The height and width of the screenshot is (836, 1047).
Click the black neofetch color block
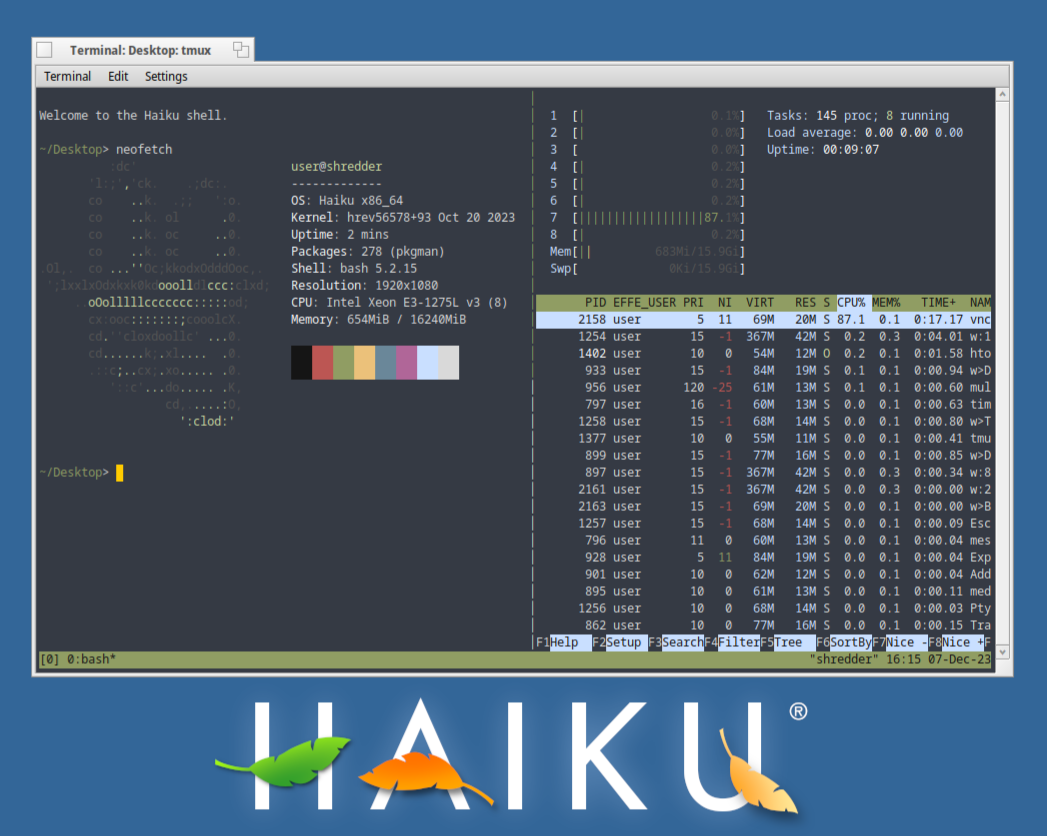click(x=301, y=363)
